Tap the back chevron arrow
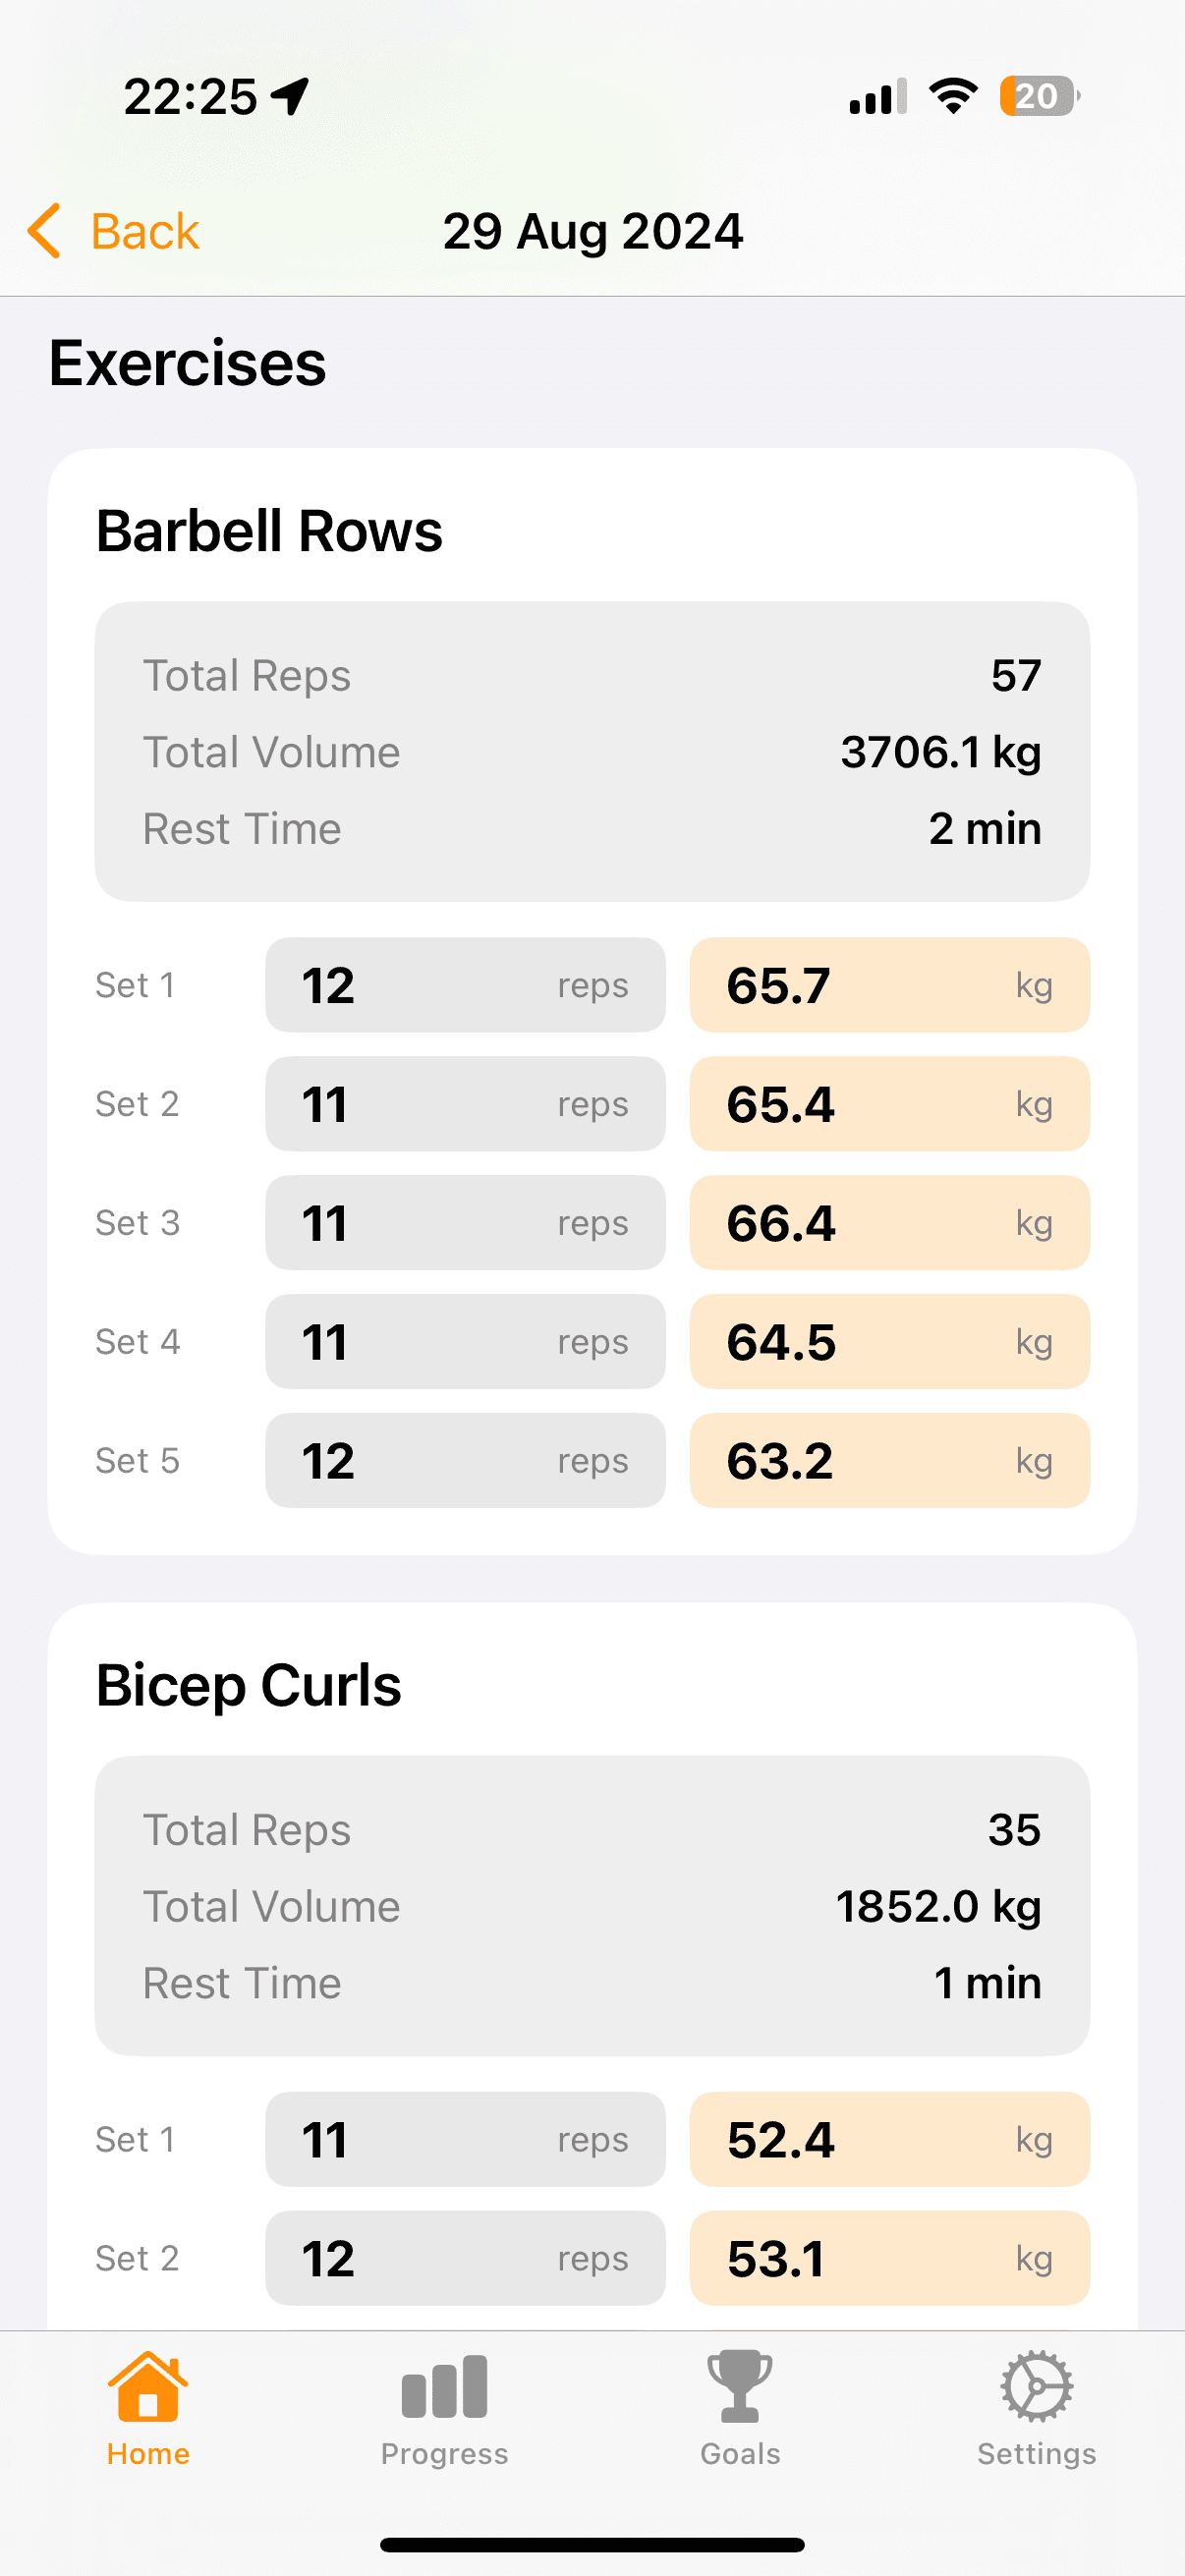The width and height of the screenshot is (1185, 2576). [x=45, y=231]
